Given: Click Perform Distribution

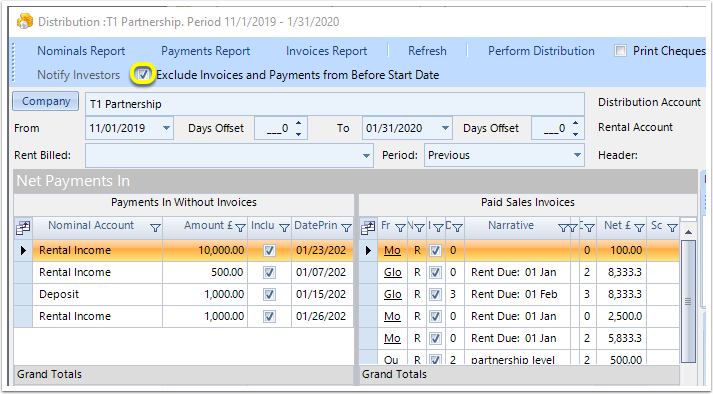Looking at the screenshot, I should pyautogui.click(x=541, y=51).
